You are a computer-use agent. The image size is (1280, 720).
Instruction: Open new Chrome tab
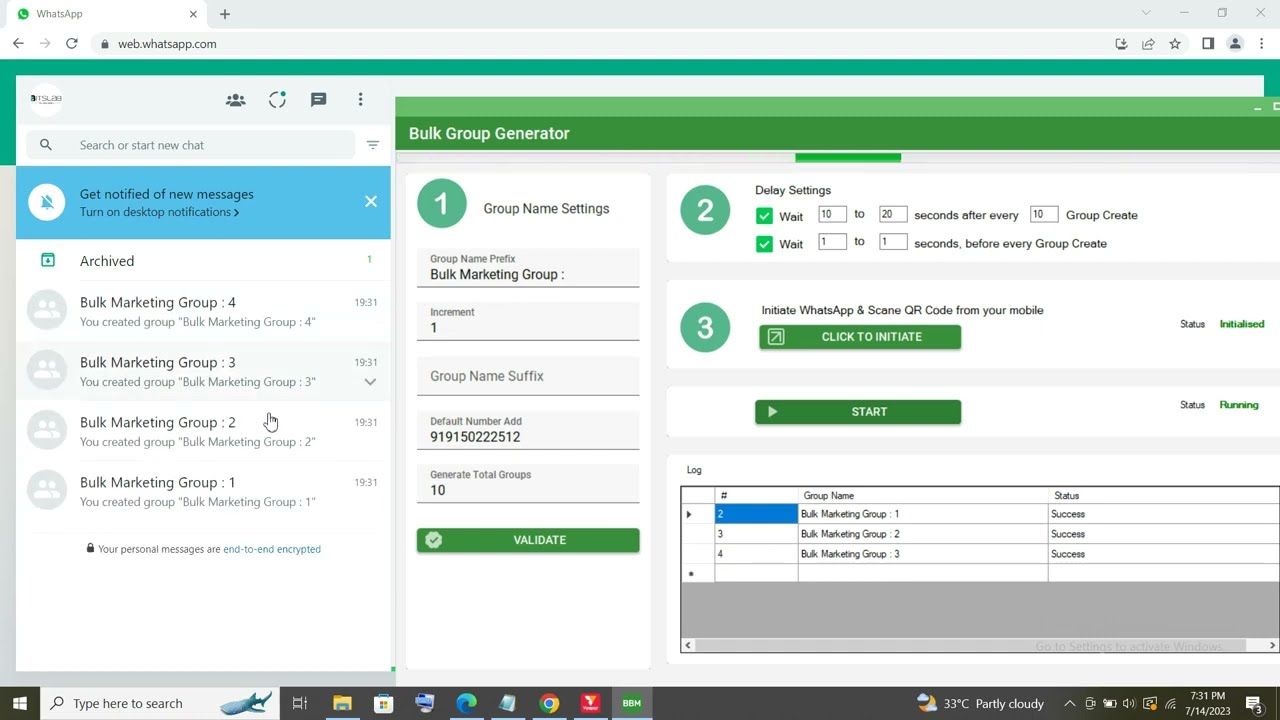point(225,14)
